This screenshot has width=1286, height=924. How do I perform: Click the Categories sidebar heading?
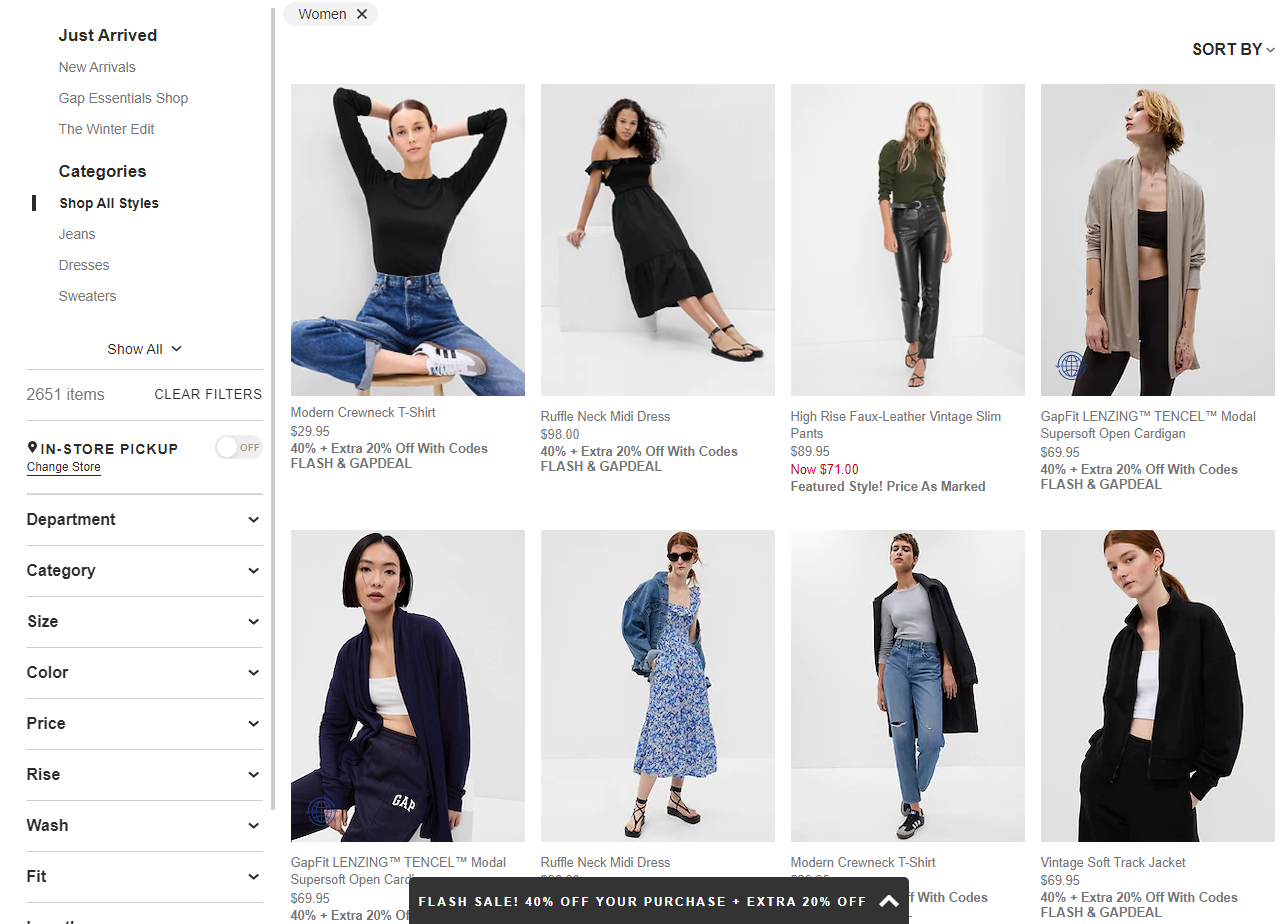point(102,171)
